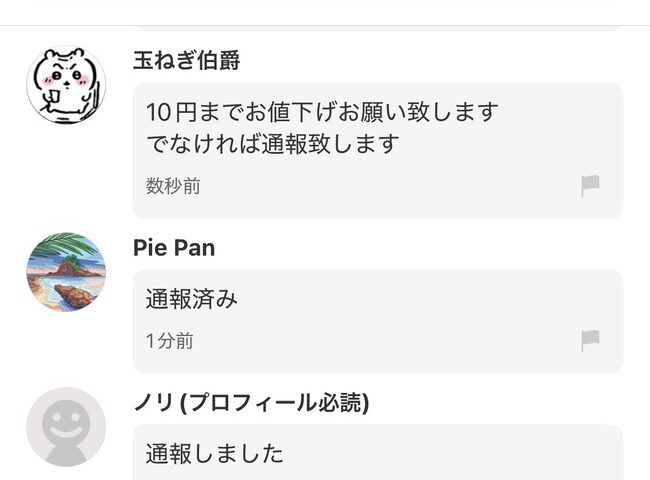
Task: Select the 通報しました comment text
Action: (215, 454)
